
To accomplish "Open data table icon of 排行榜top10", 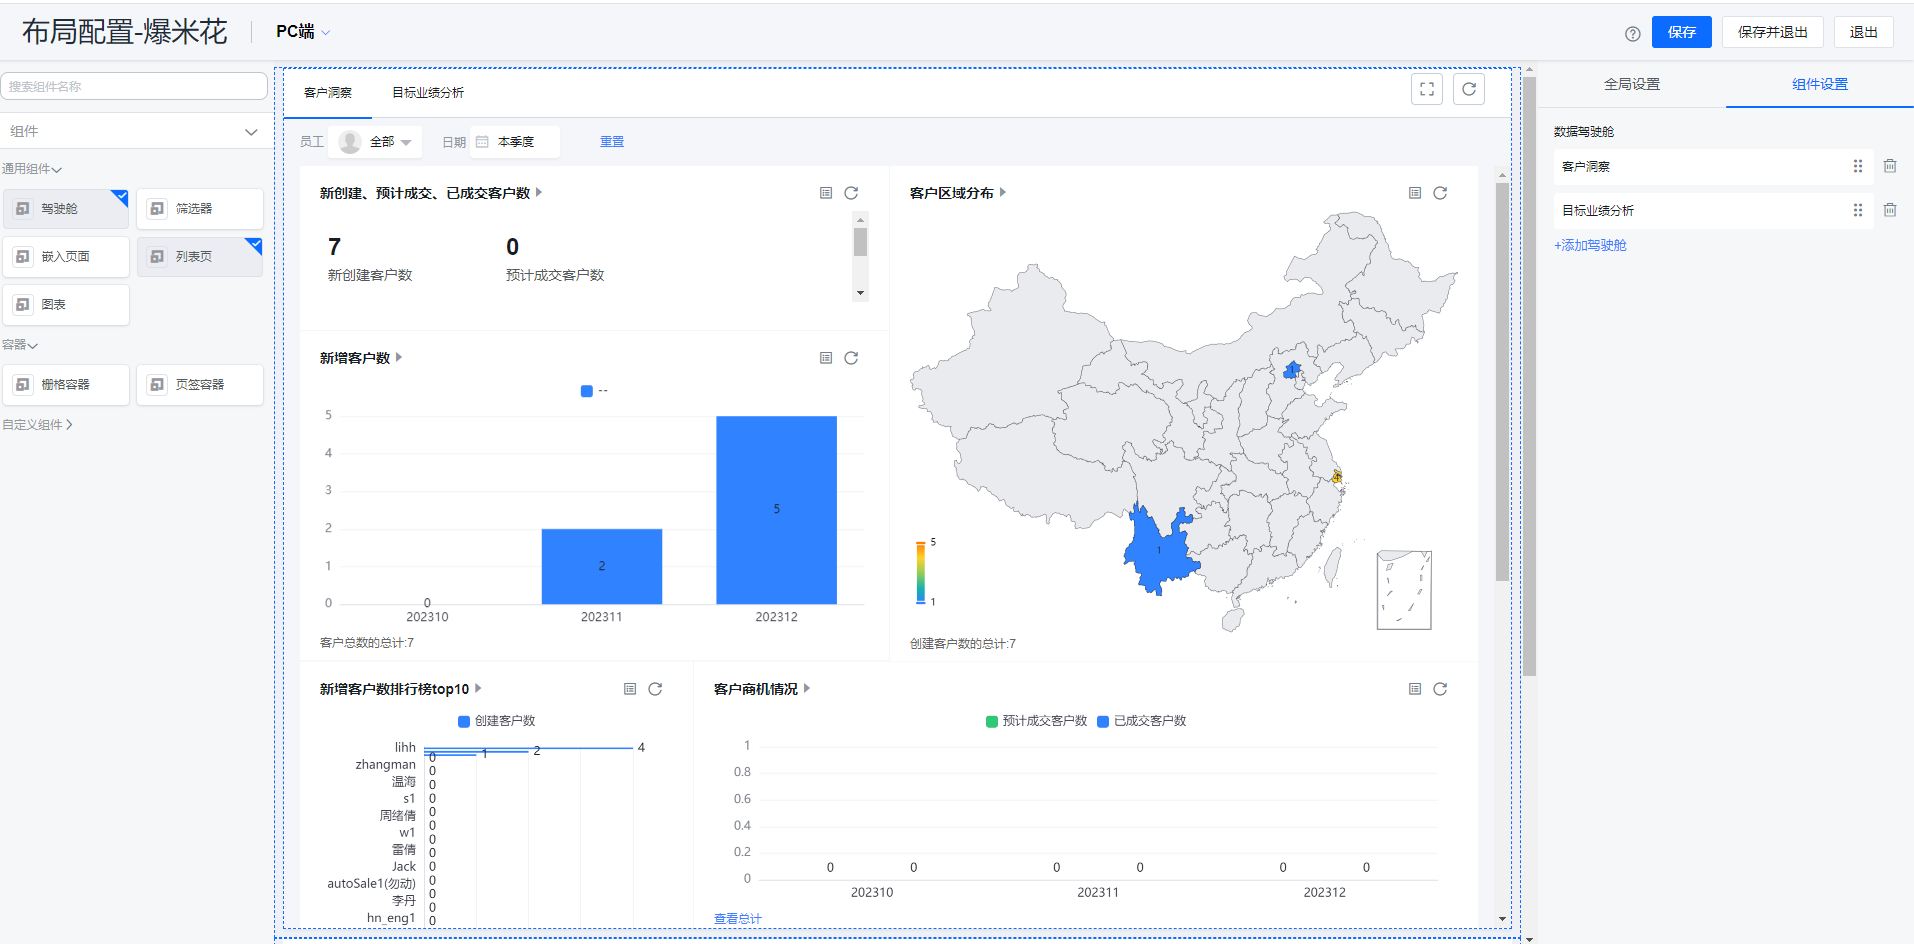I will coord(630,689).
